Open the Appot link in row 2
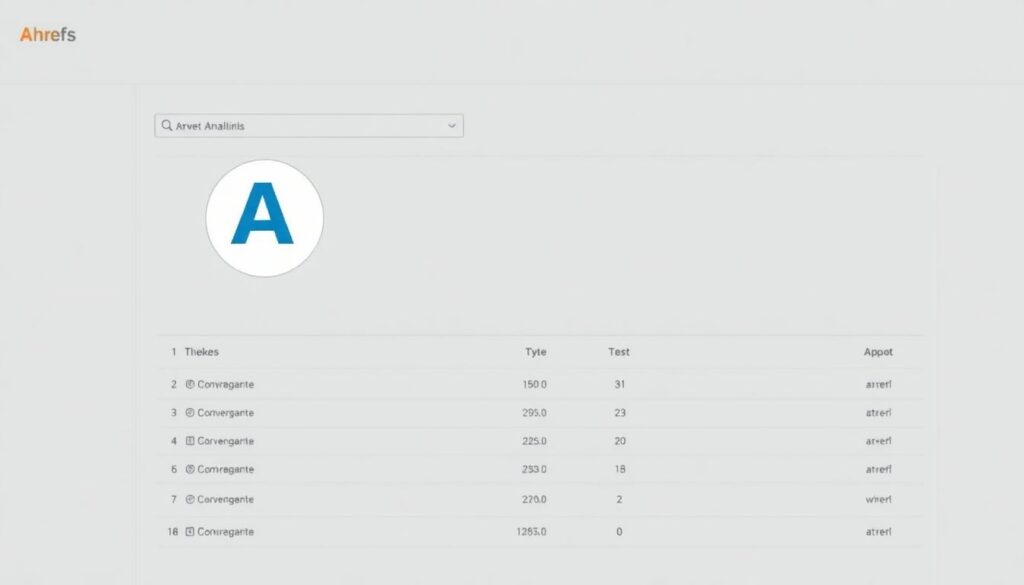1024x585 pixels. point(878,385)
